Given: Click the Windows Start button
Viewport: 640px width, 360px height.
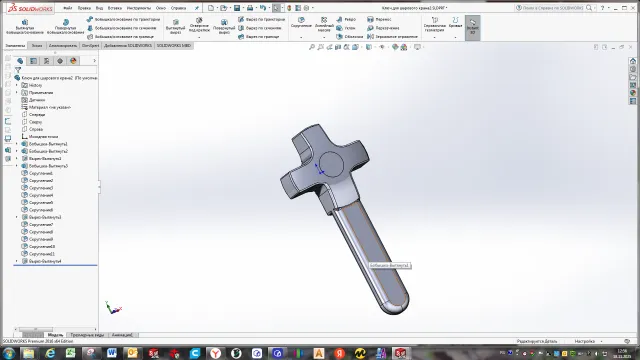Looking at the screenshot, I should tap(8, 353).
